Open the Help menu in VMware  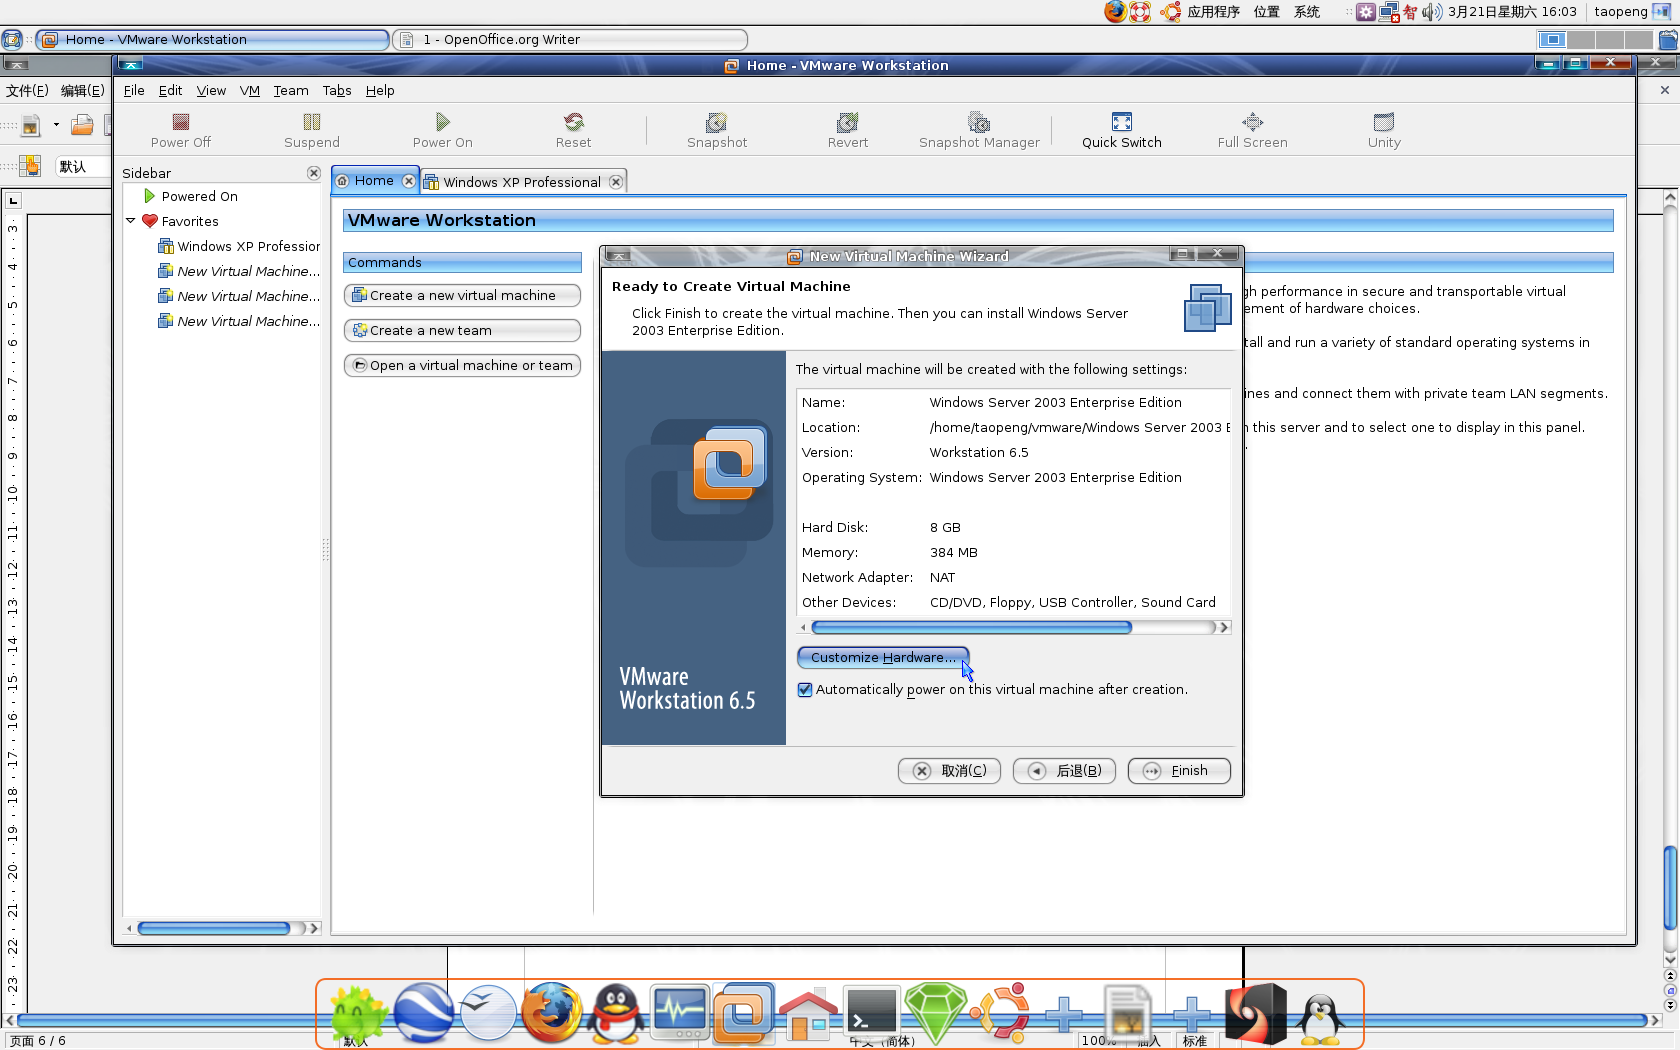pos(380,91)
